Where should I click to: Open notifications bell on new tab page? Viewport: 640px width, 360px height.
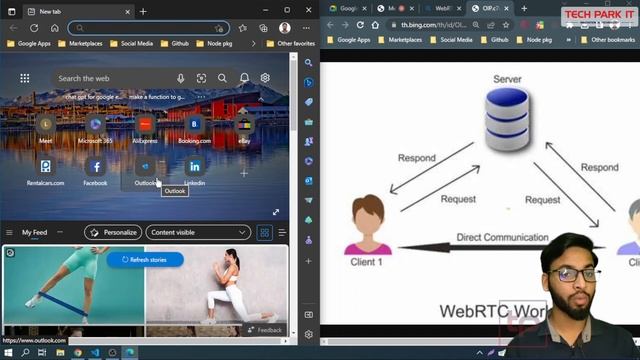point(244,78)
